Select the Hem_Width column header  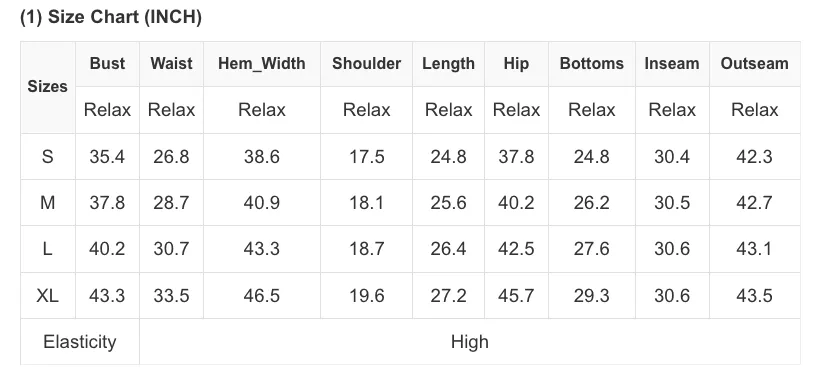coord(262,63)
